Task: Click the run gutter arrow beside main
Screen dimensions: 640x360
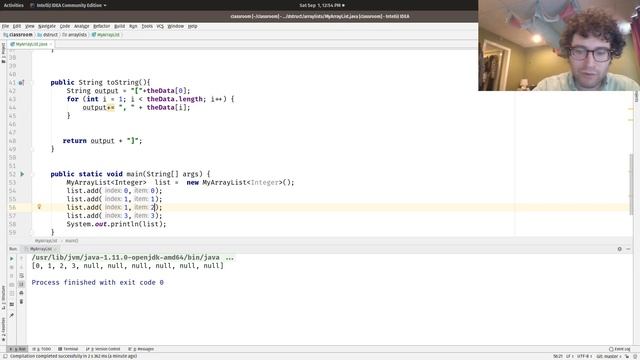Action: click(x=22, y=174)
